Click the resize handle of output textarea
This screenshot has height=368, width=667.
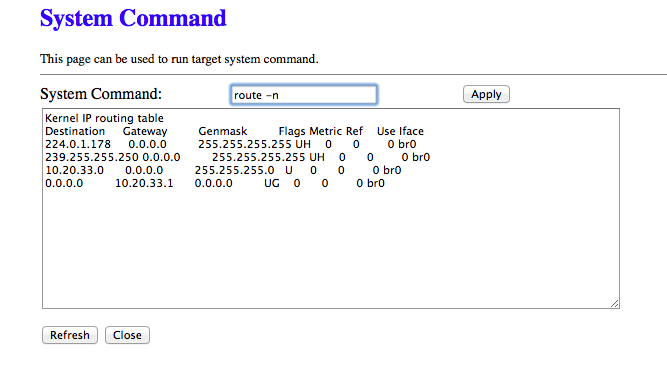[x=615, y=303]
